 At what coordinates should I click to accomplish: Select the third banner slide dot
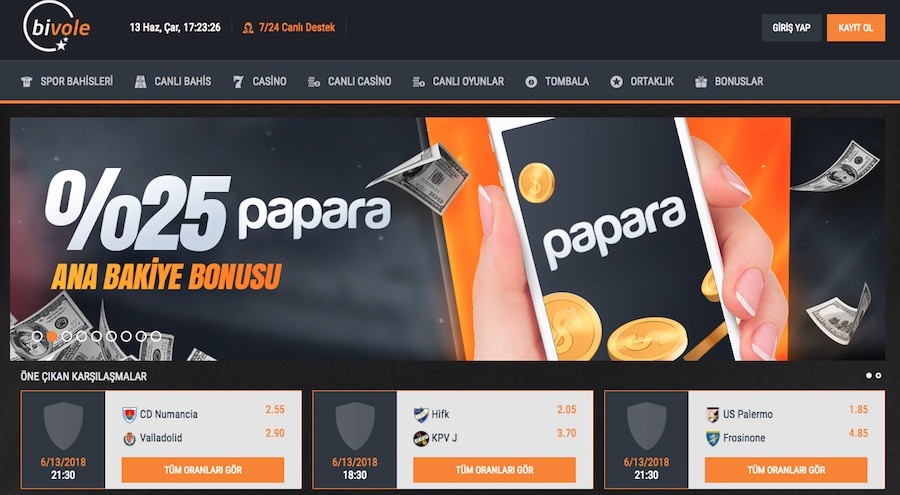(x=67, y=336)
